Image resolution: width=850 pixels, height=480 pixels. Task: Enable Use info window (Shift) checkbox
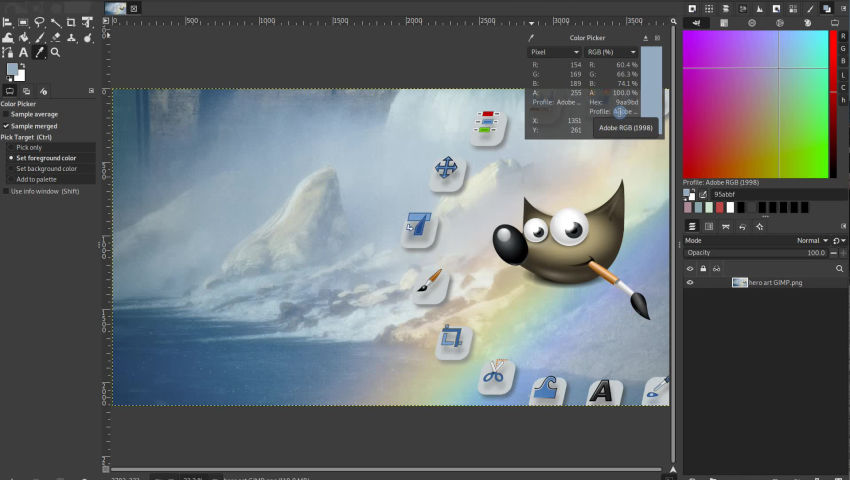coord(6,191)
